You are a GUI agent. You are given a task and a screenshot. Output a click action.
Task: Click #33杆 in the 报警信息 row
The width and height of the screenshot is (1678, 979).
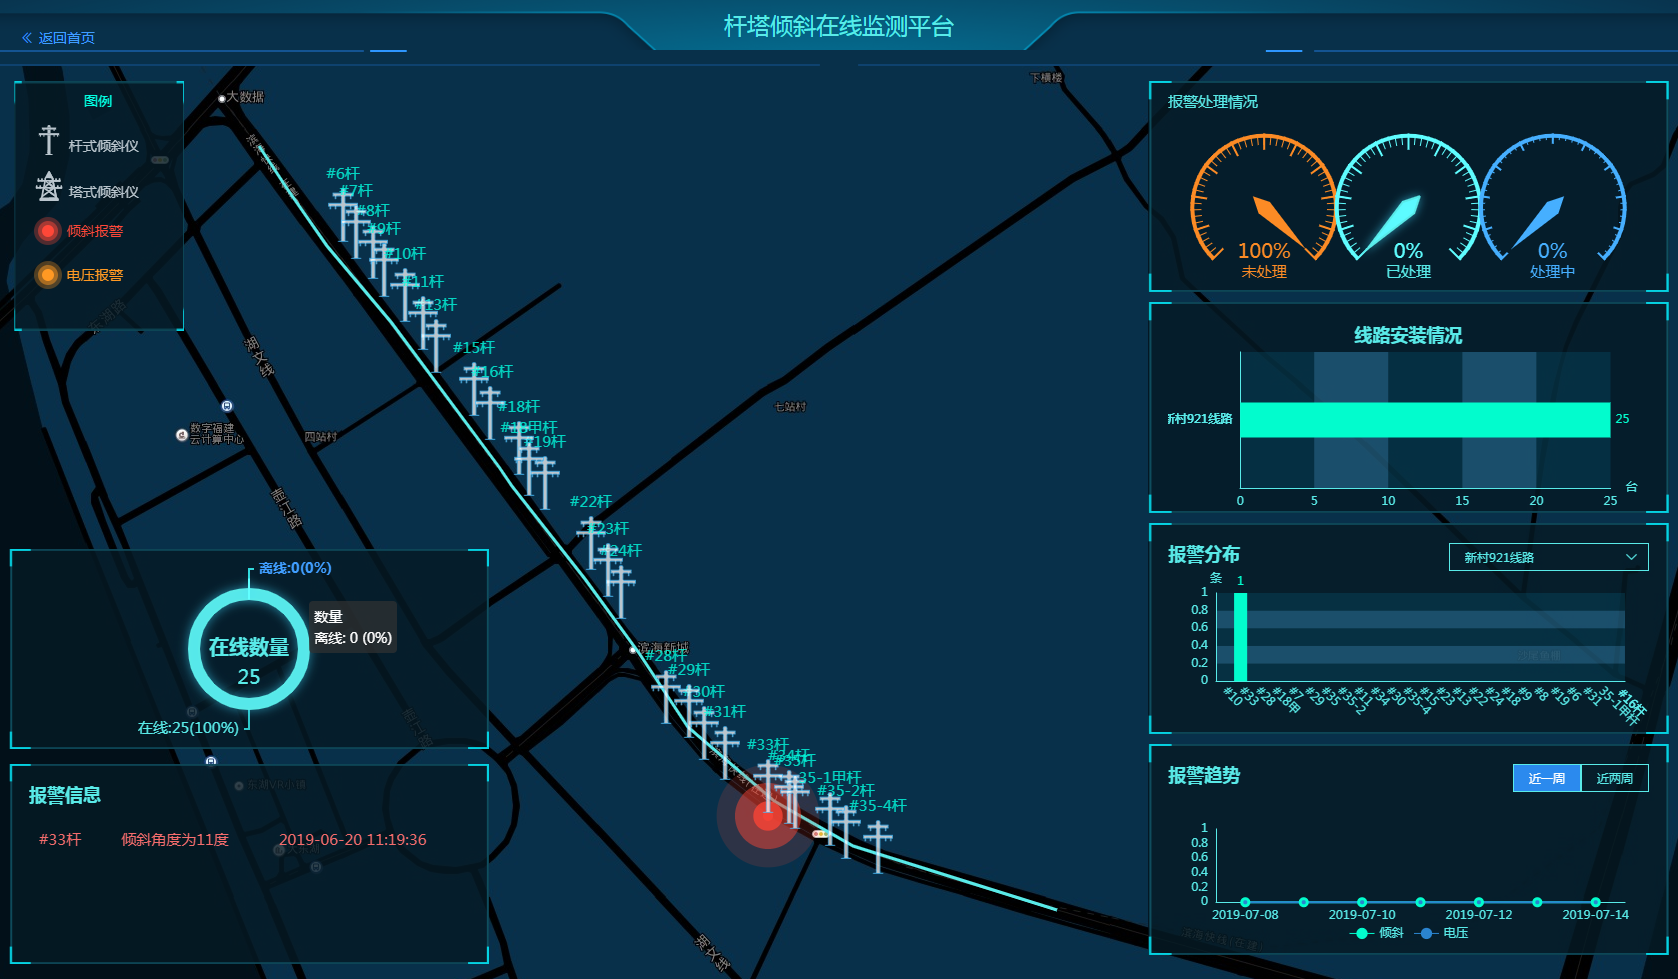click(60, 840)
